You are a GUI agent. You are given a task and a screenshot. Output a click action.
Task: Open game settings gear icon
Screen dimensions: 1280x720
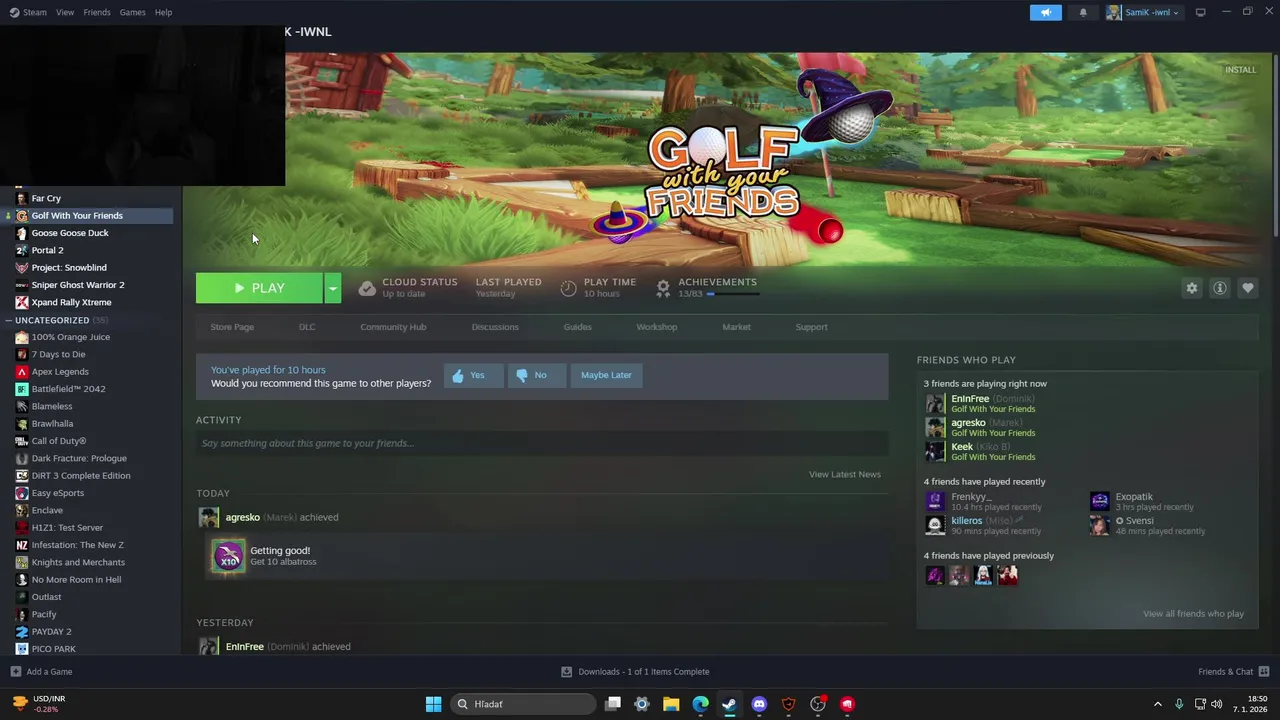coord(1191,288)
